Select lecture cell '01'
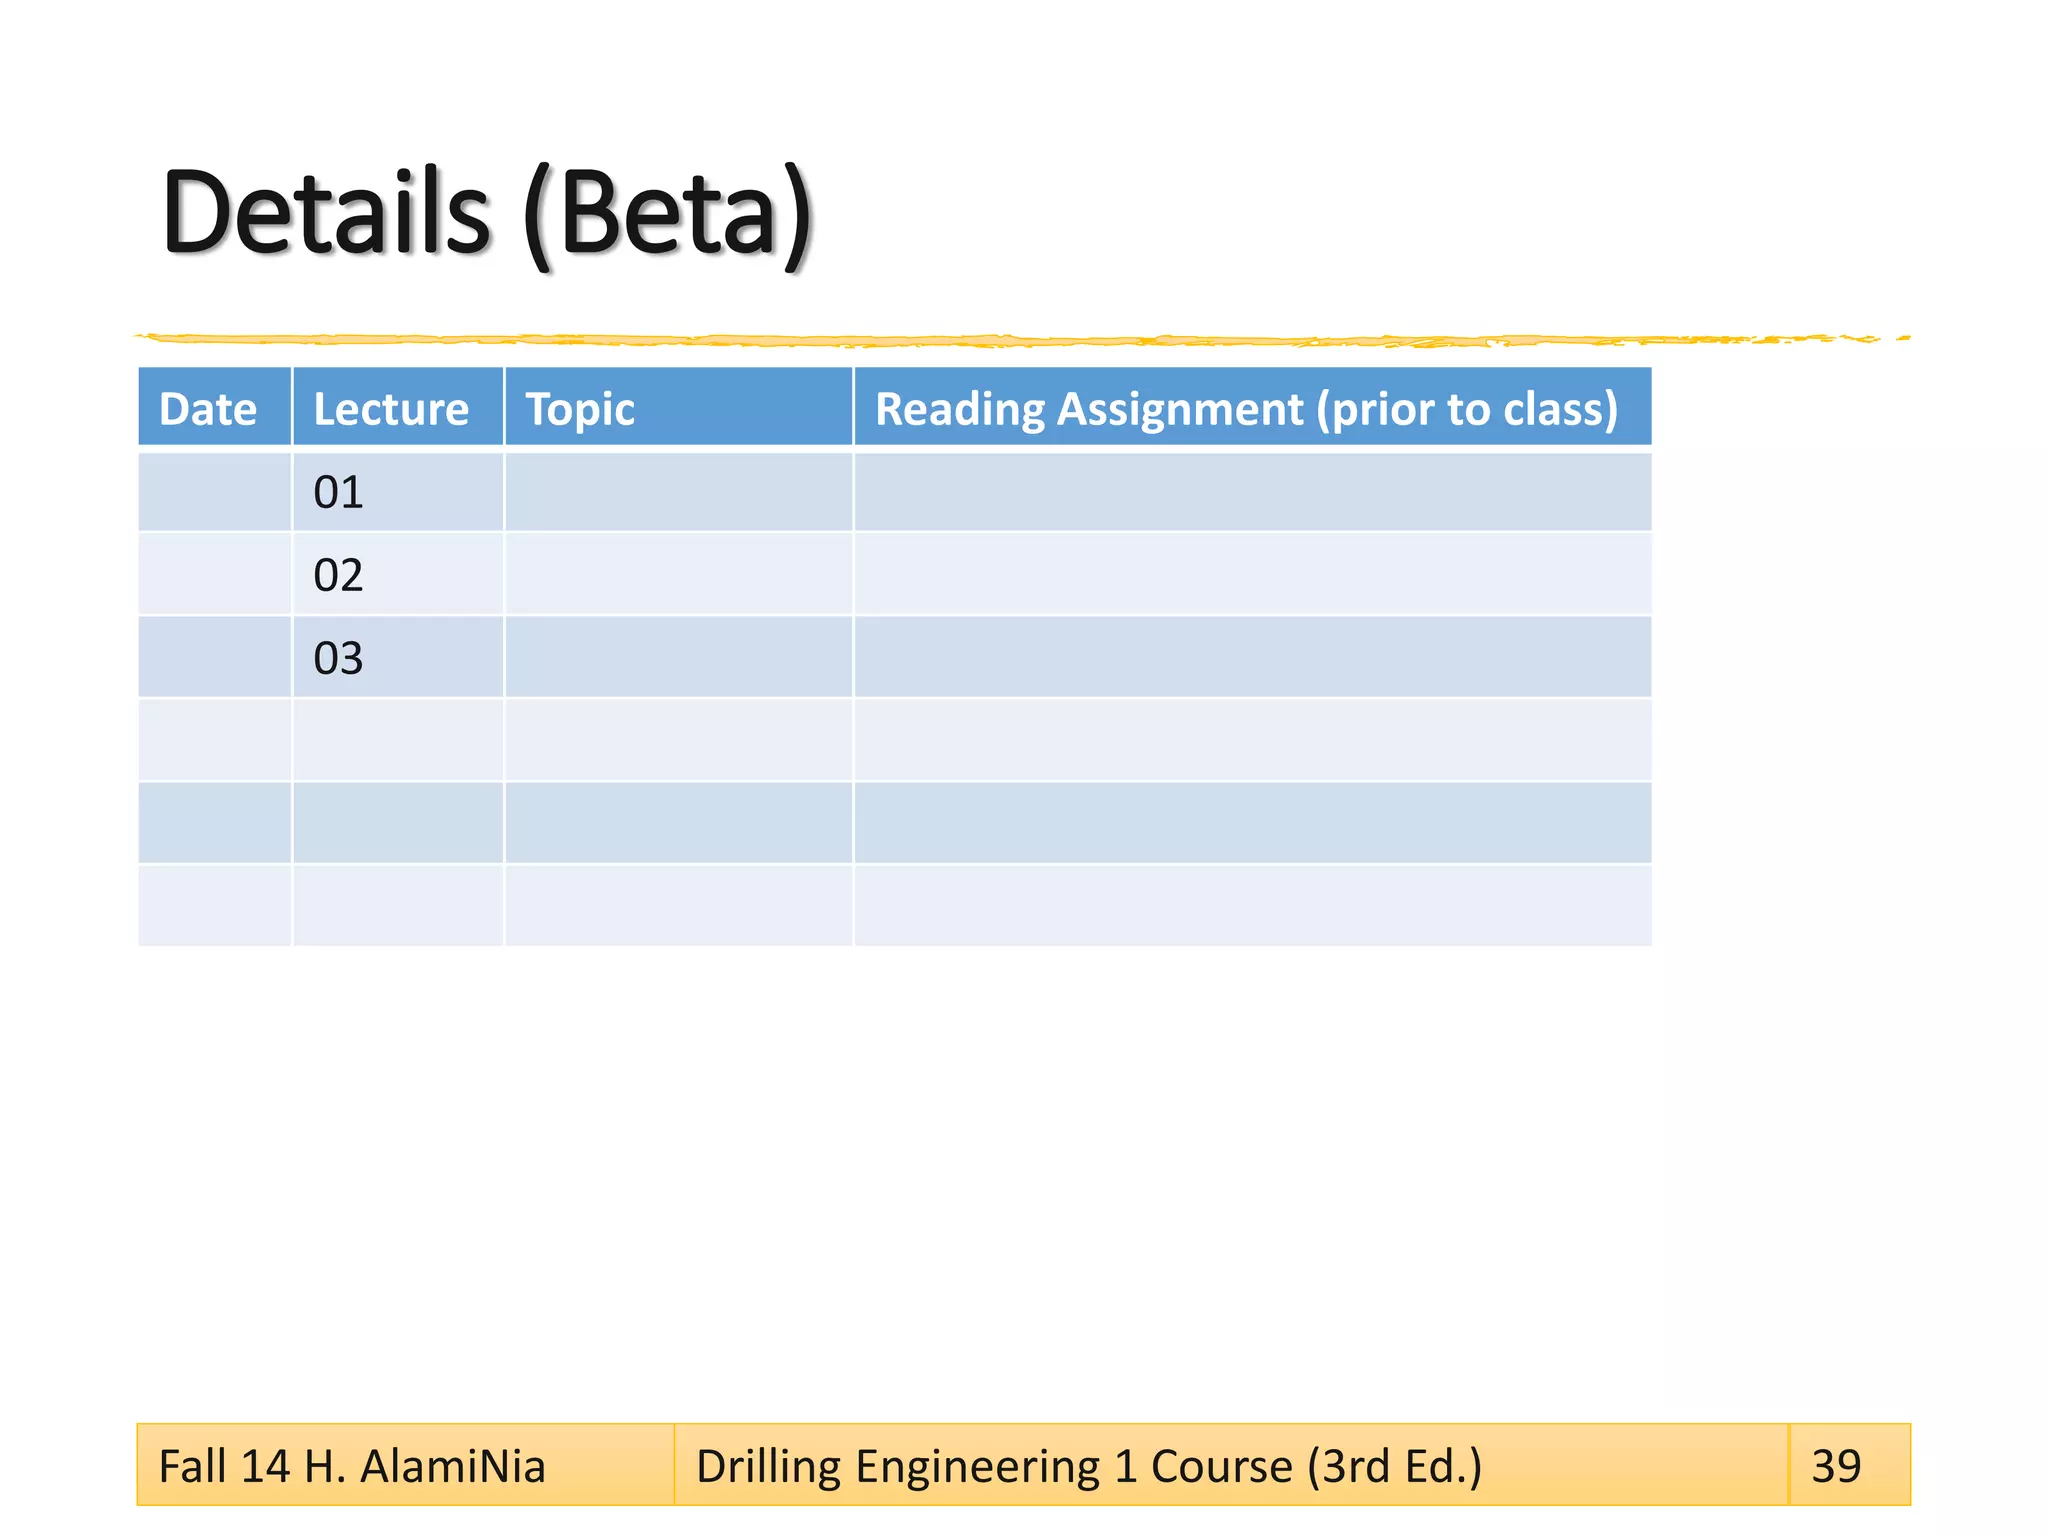Screen dimensions: 2048x1536 398,492
